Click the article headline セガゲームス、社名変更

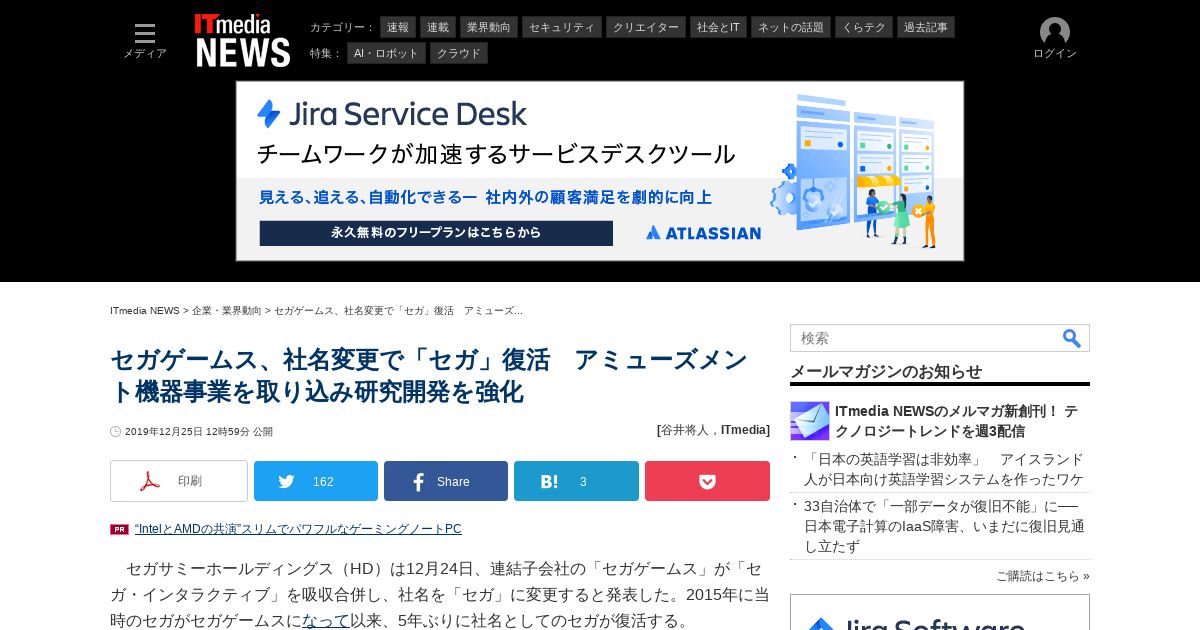tap(429, 375)
